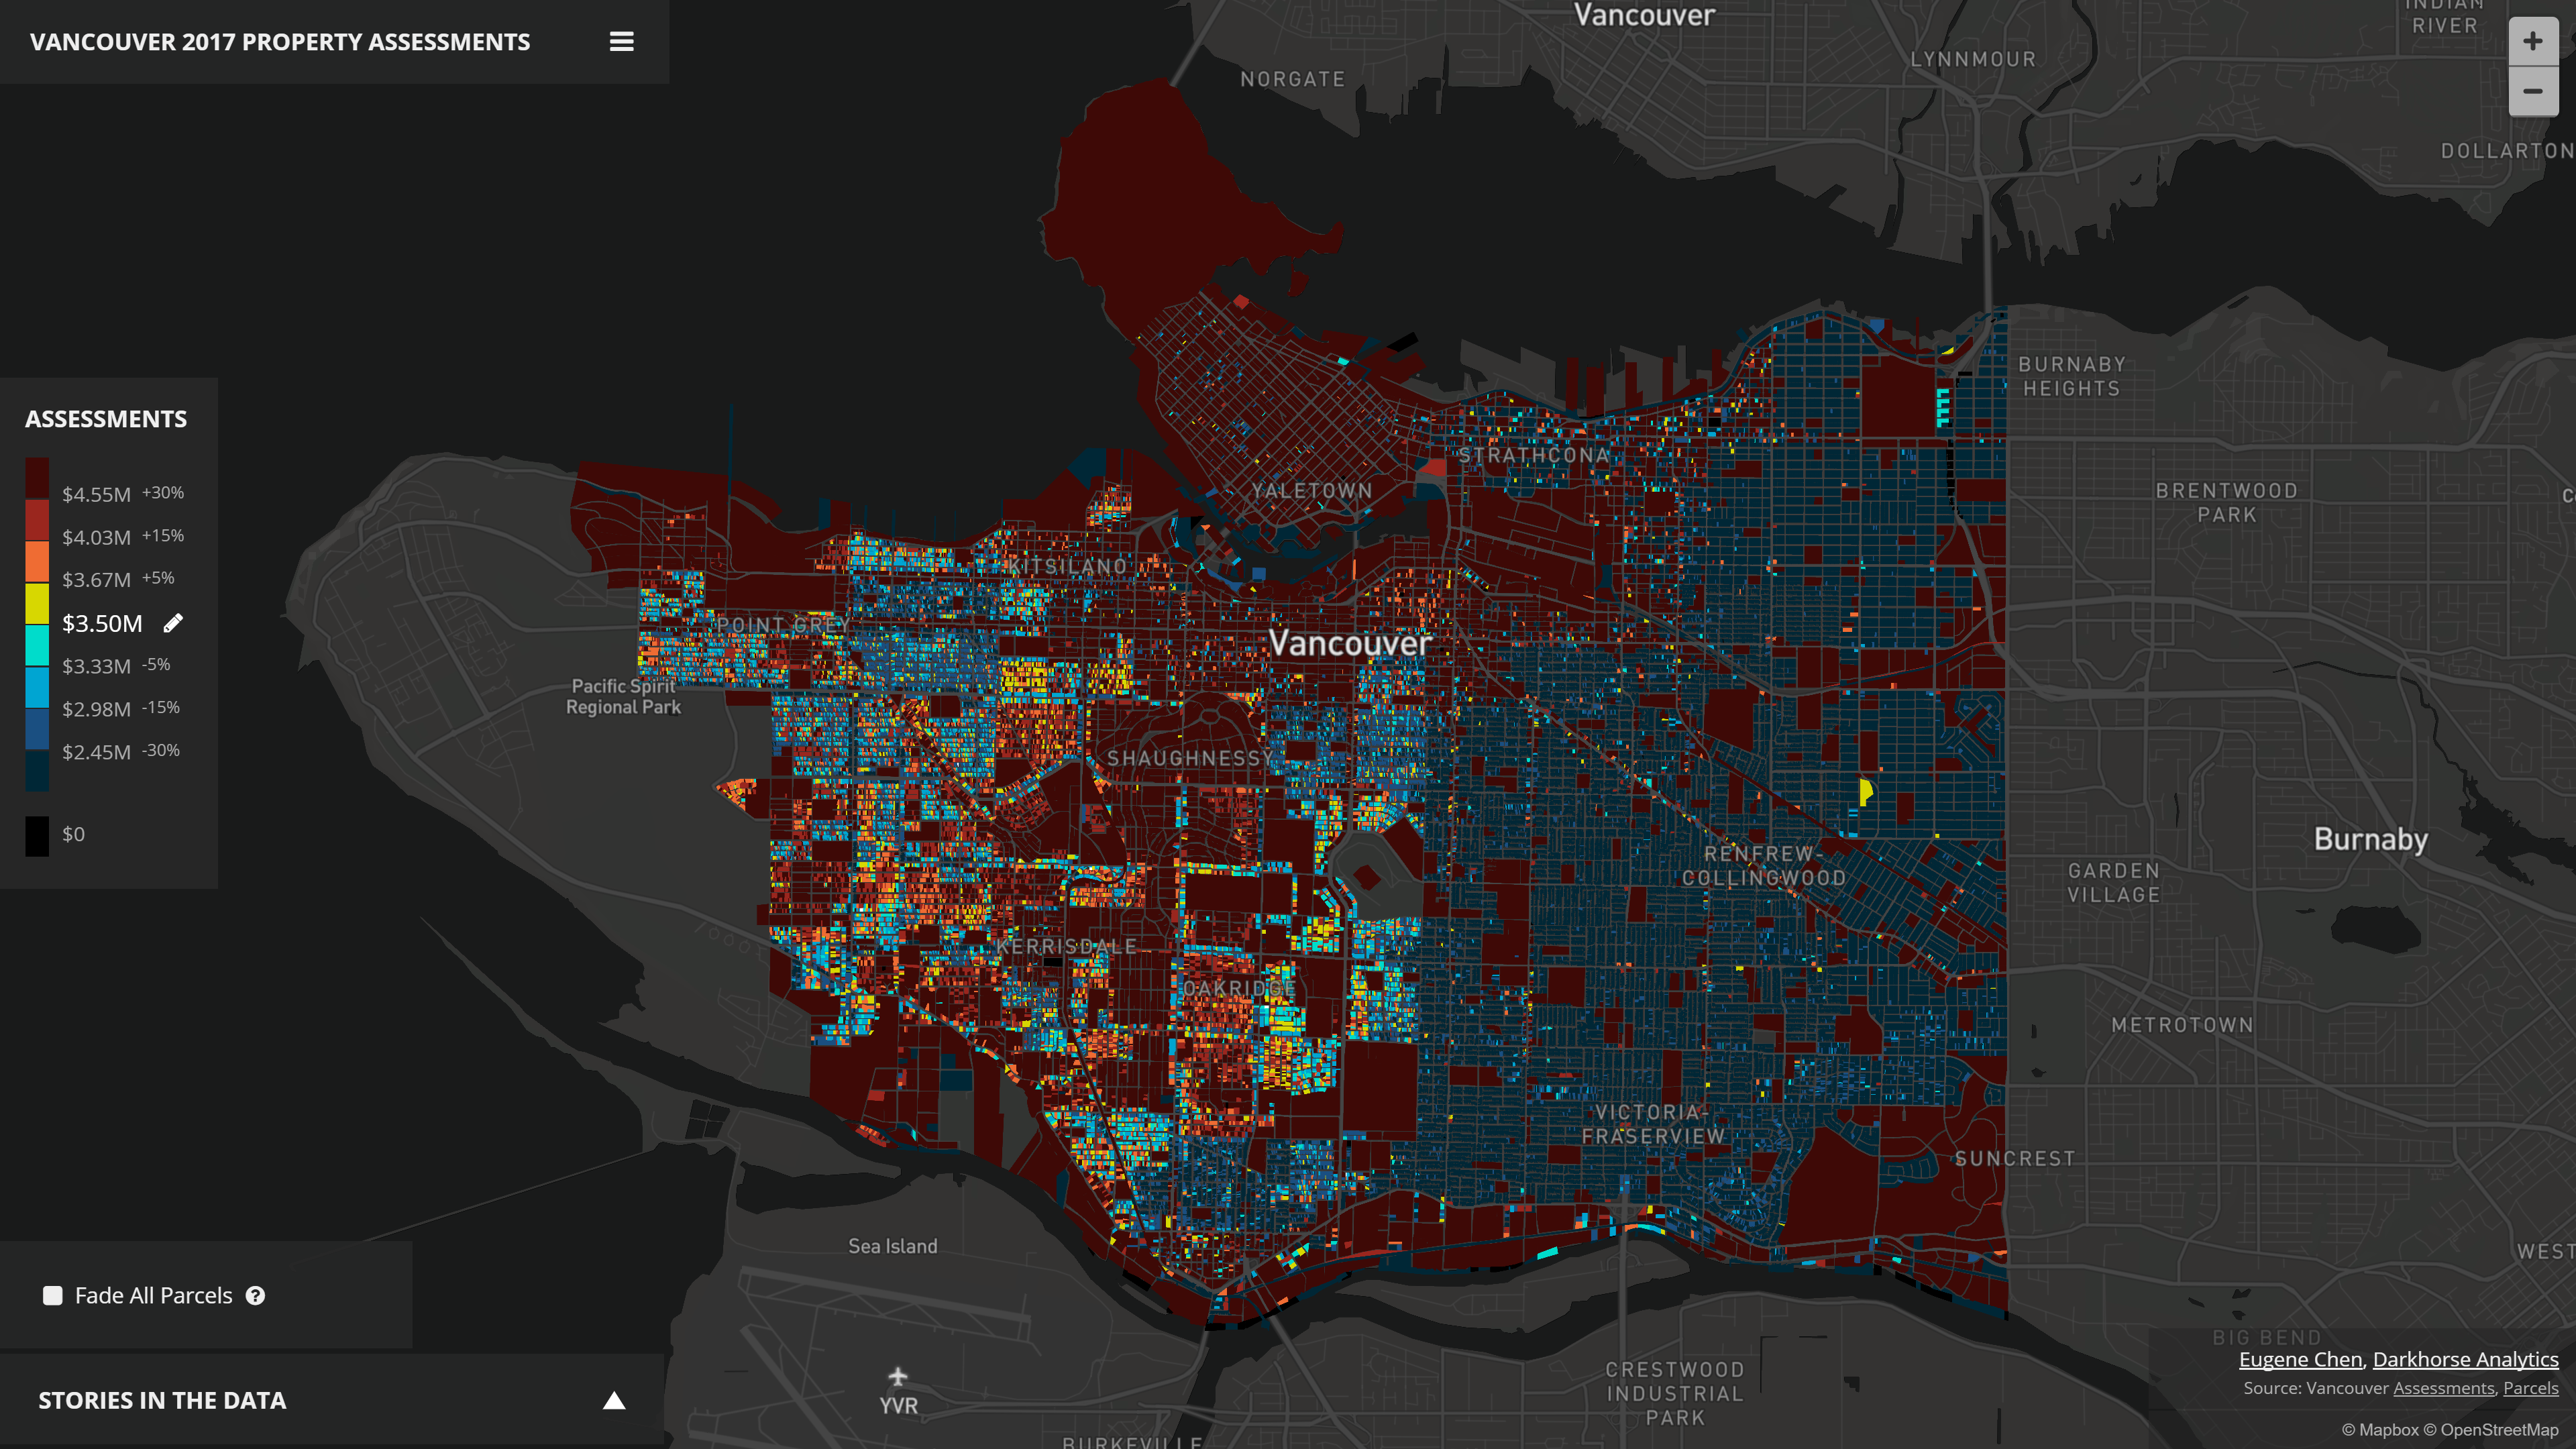Click the Renfrew-Collingwood label
The image size is (2576, 1449).
tap(1764, 866)
